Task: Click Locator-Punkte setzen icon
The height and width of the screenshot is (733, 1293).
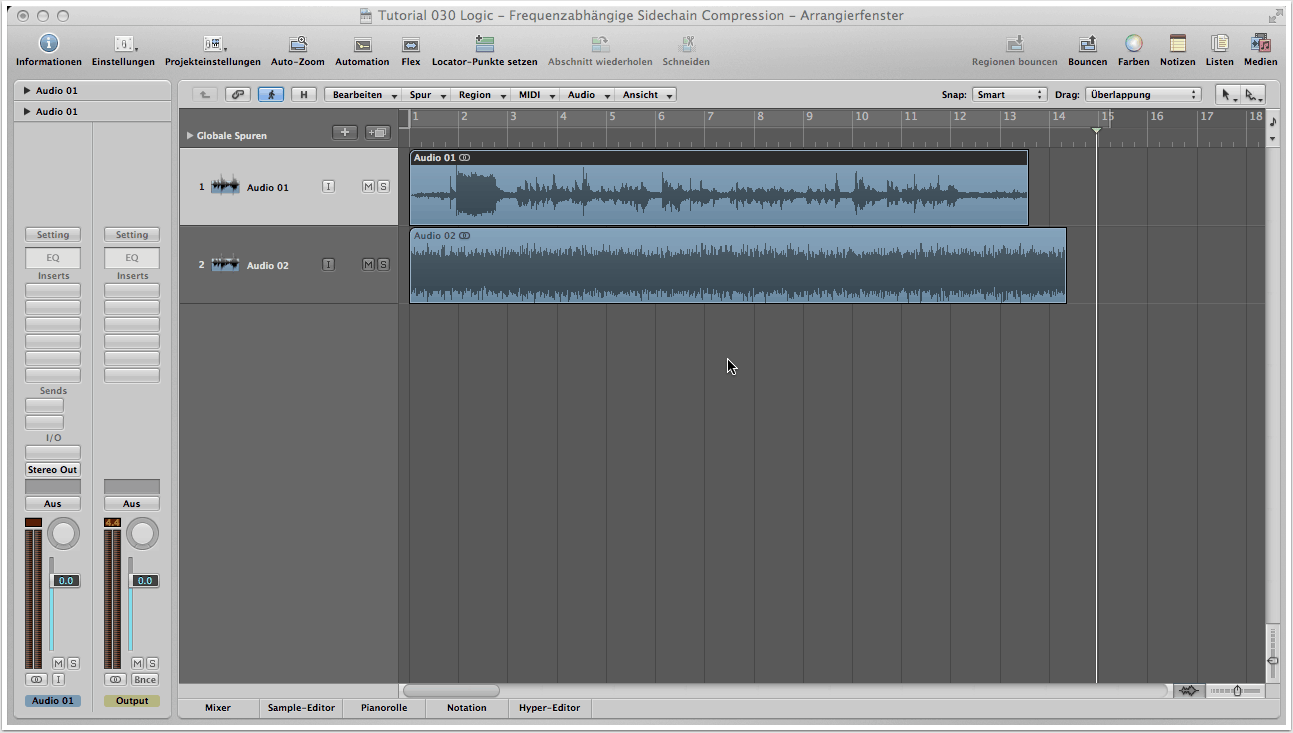Action: point(484,44)
